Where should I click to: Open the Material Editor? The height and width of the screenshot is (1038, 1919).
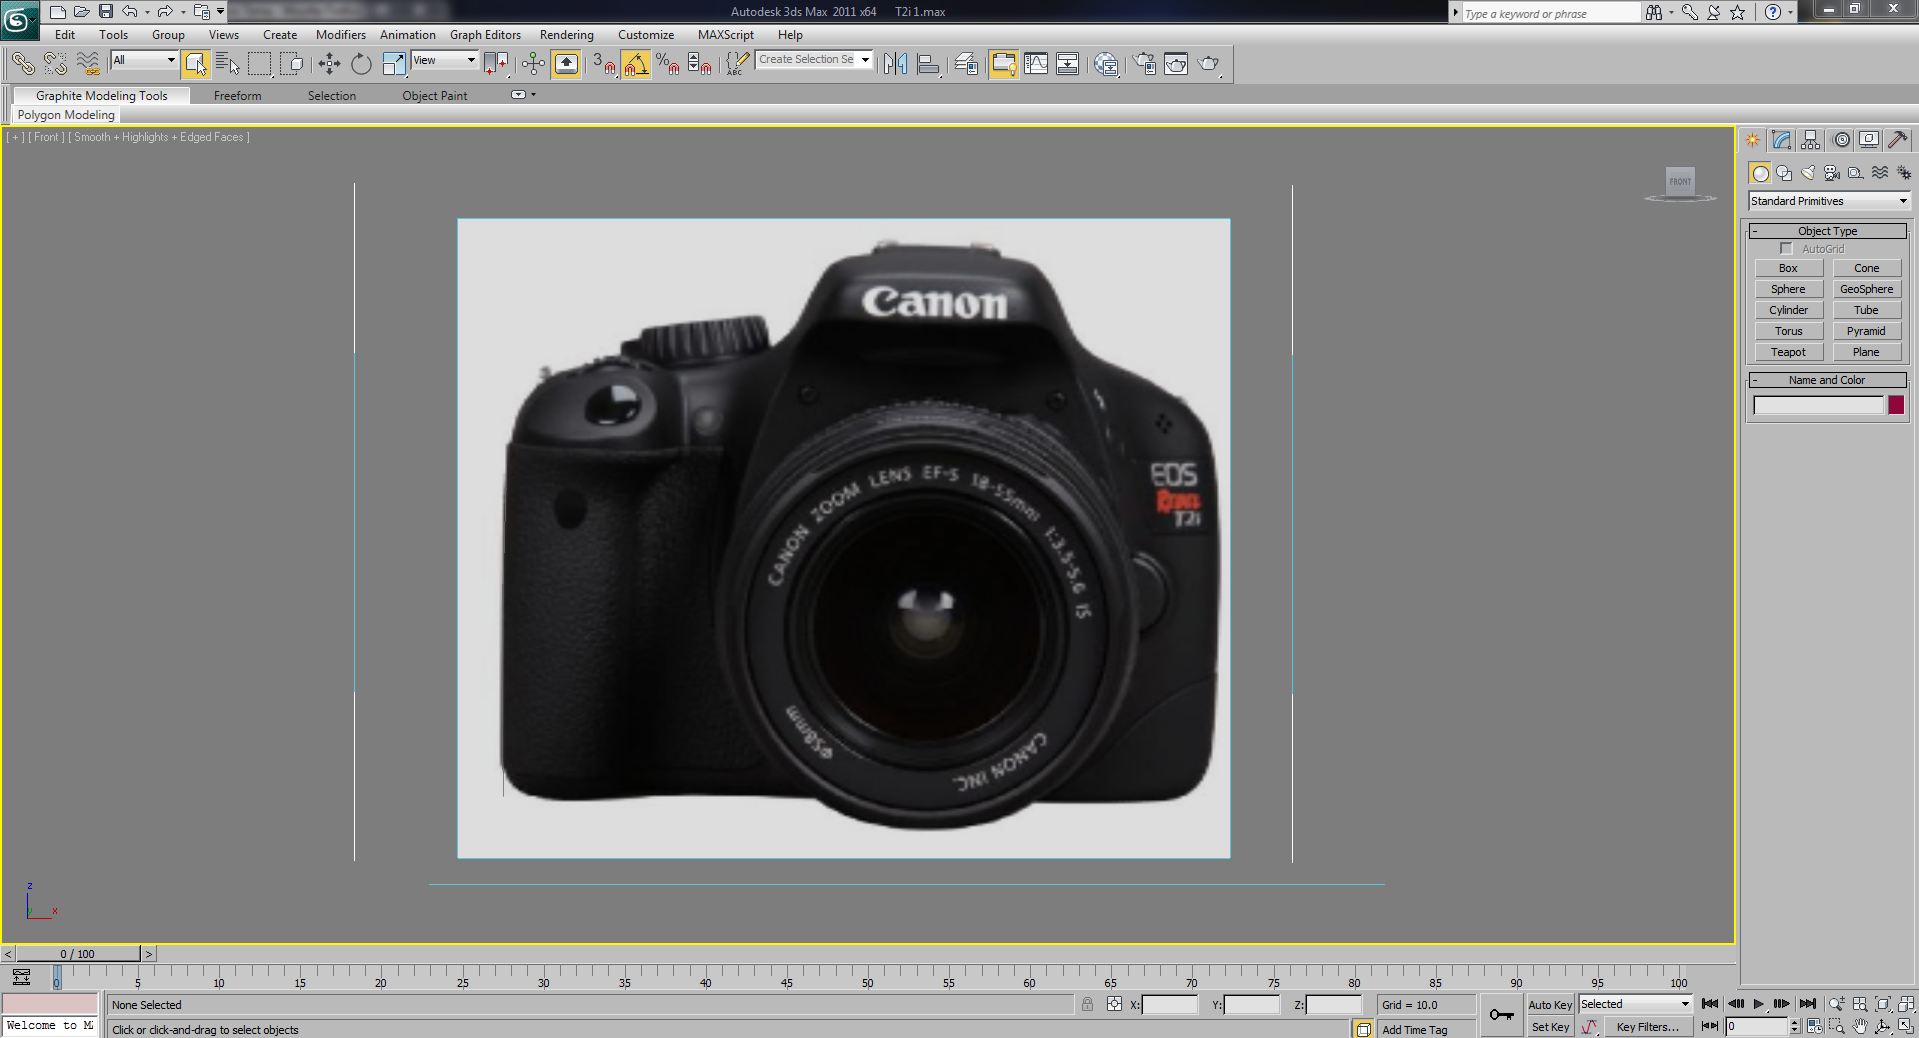[1106, 64]
